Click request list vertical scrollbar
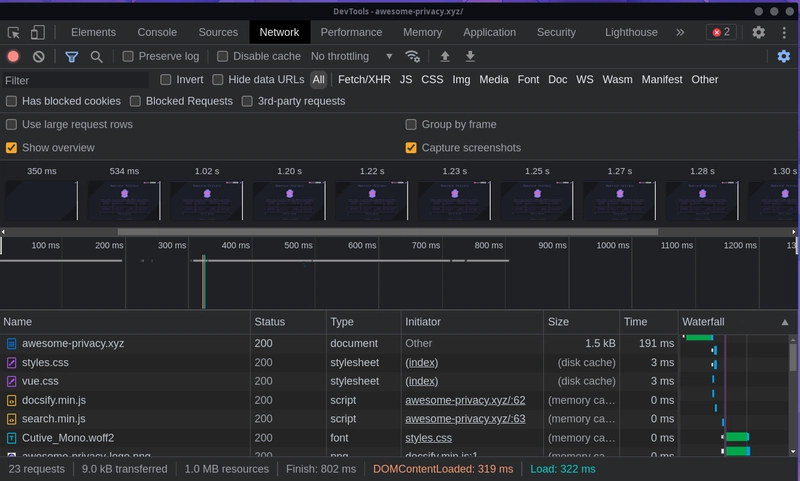The image size is (800, 481). pyautogui.click(x=792, y=357)
